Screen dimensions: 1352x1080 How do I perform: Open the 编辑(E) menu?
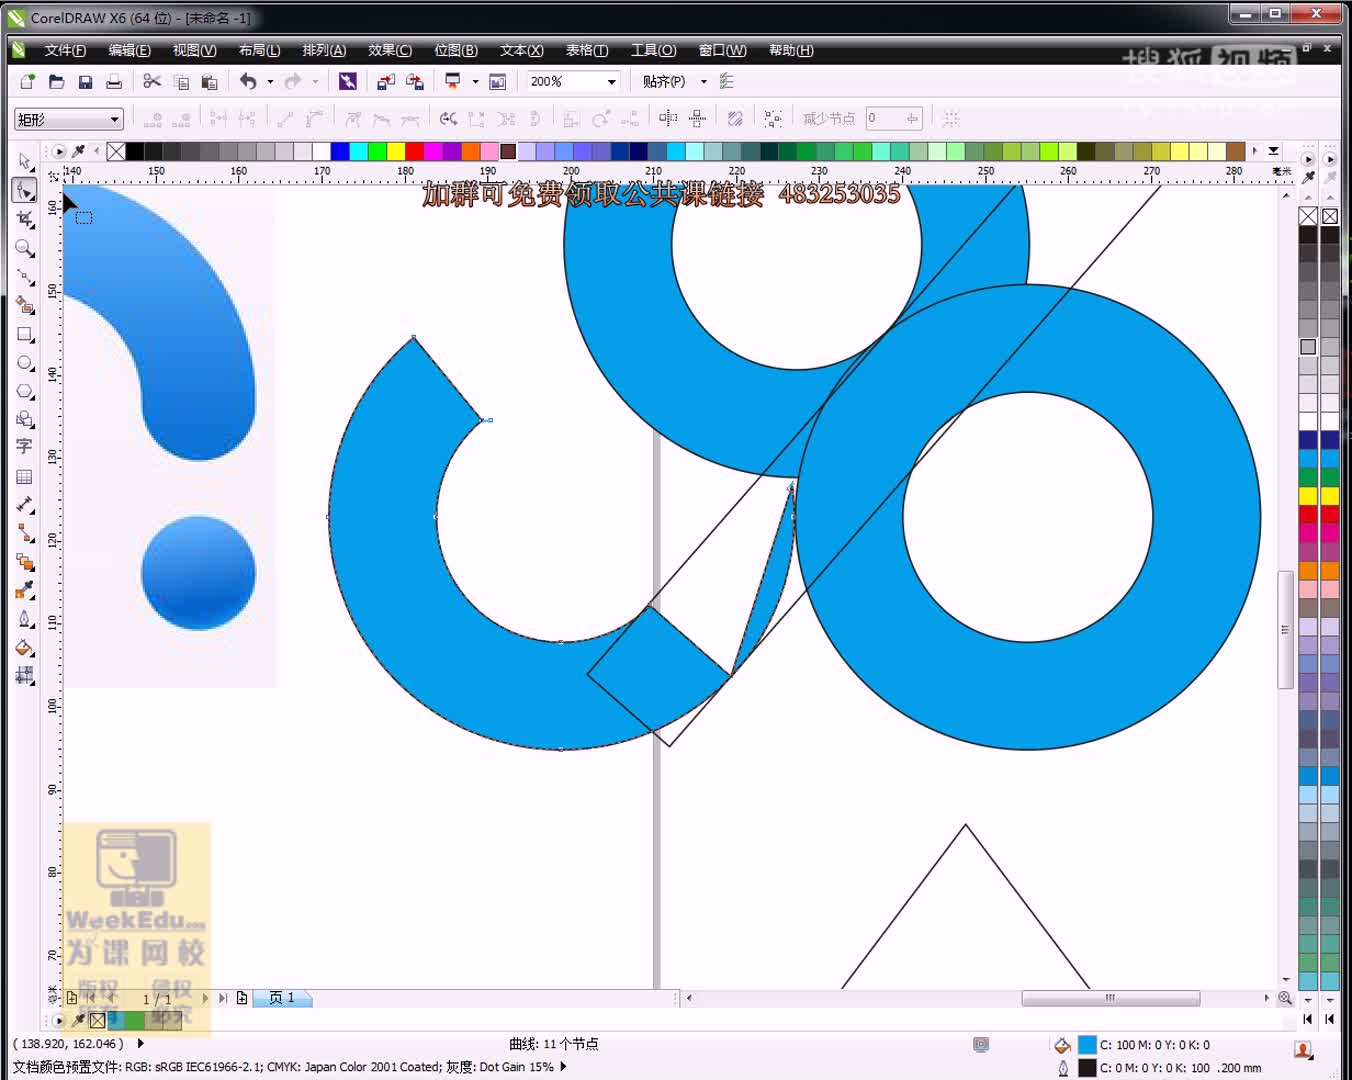tap(129, 50)
